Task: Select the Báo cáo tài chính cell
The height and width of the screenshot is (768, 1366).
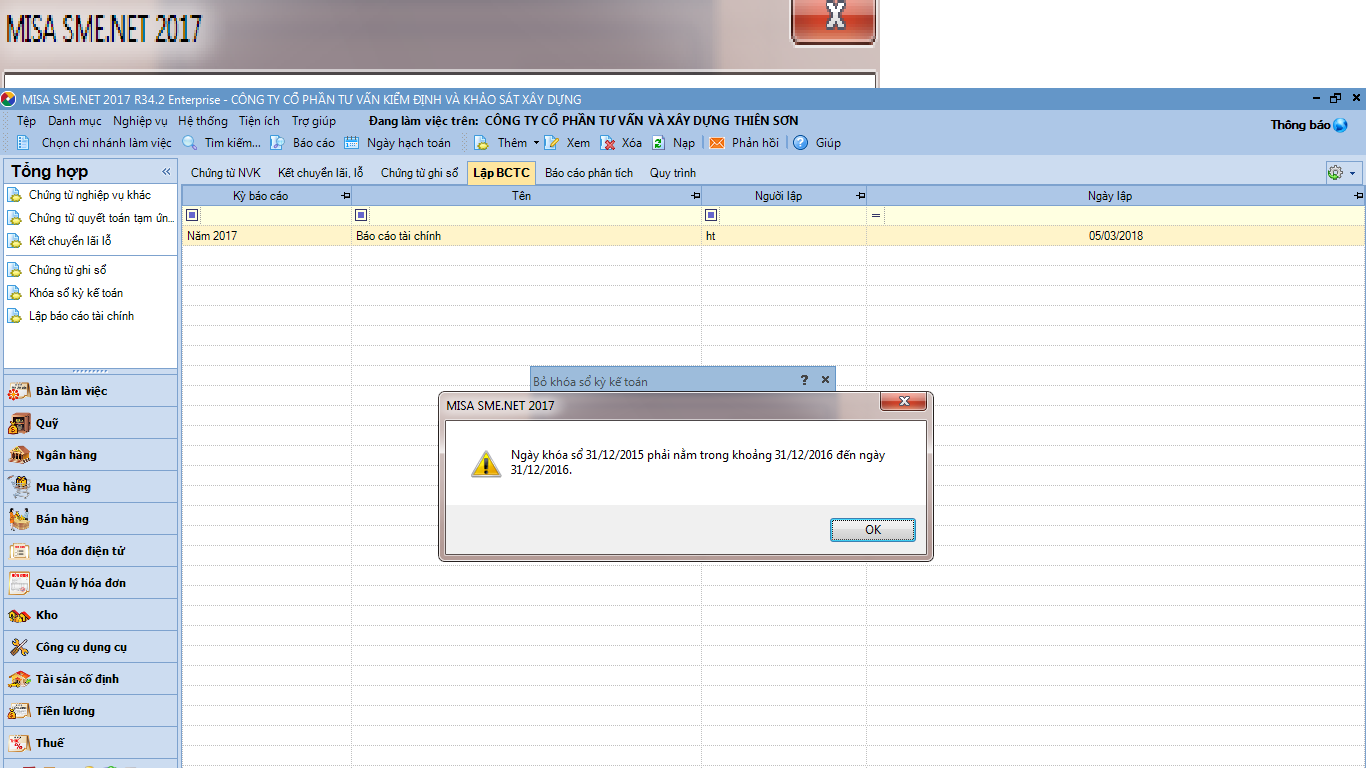Action: coord(527,236)
